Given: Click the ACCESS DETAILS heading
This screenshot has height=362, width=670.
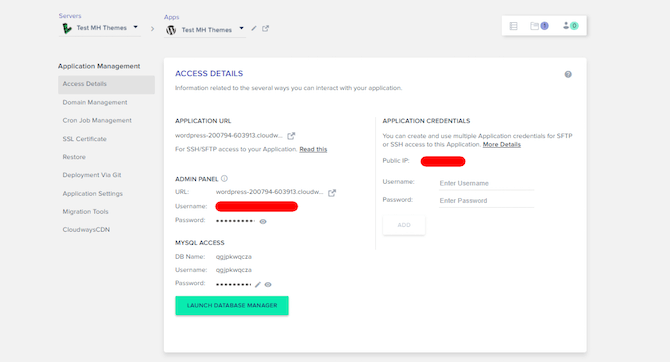Looking at the screenshot, I should pos(209,74).
